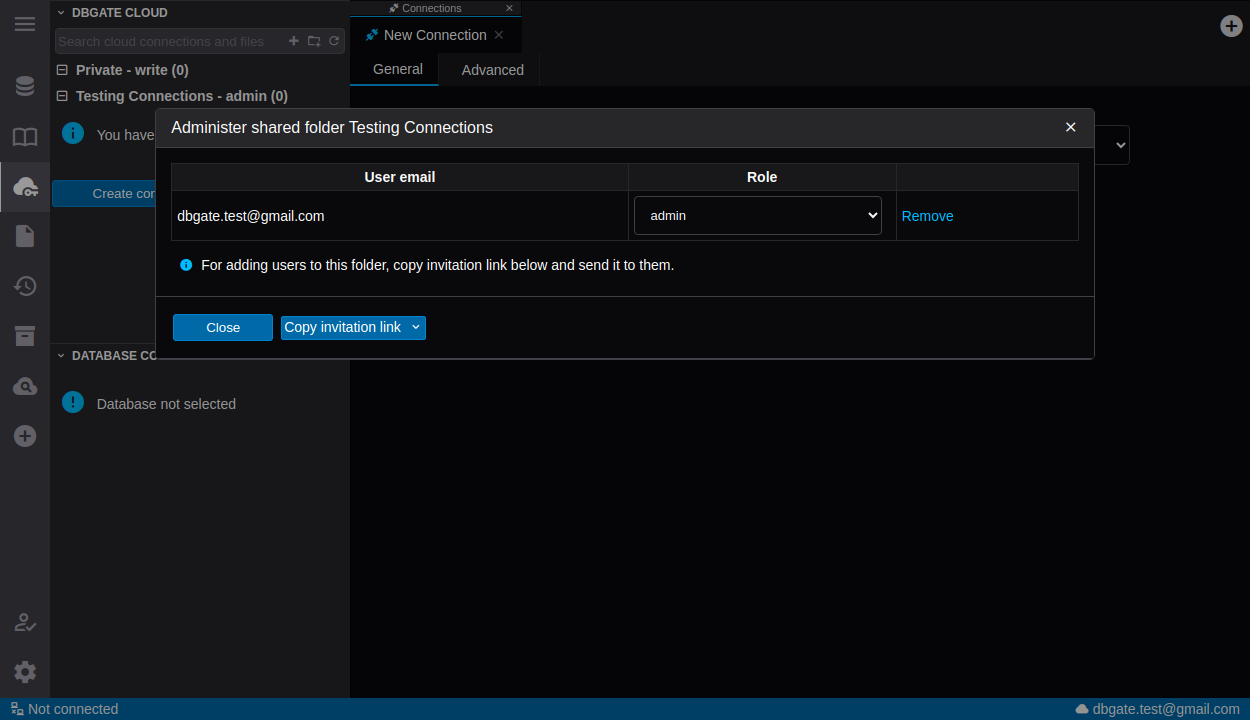Close the Administer shared folder dialog
The width and height of the screenshot is (1250, 720).
point(1070,127)
